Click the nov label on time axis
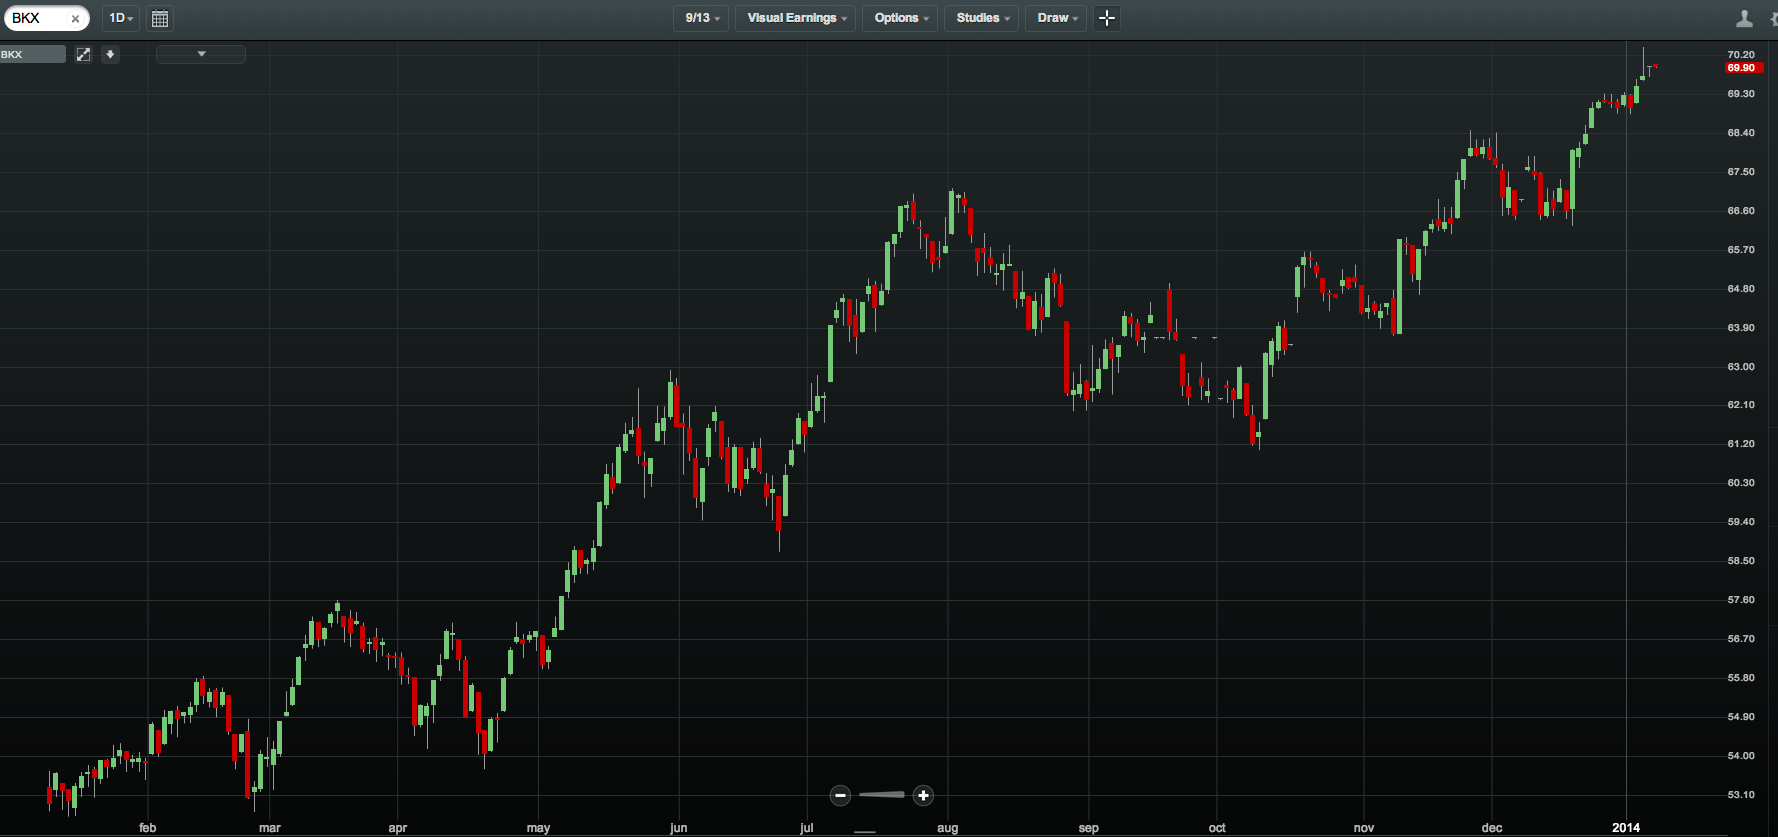The height and width of the screenshot is (837, 1778). tap(1364, 828)
